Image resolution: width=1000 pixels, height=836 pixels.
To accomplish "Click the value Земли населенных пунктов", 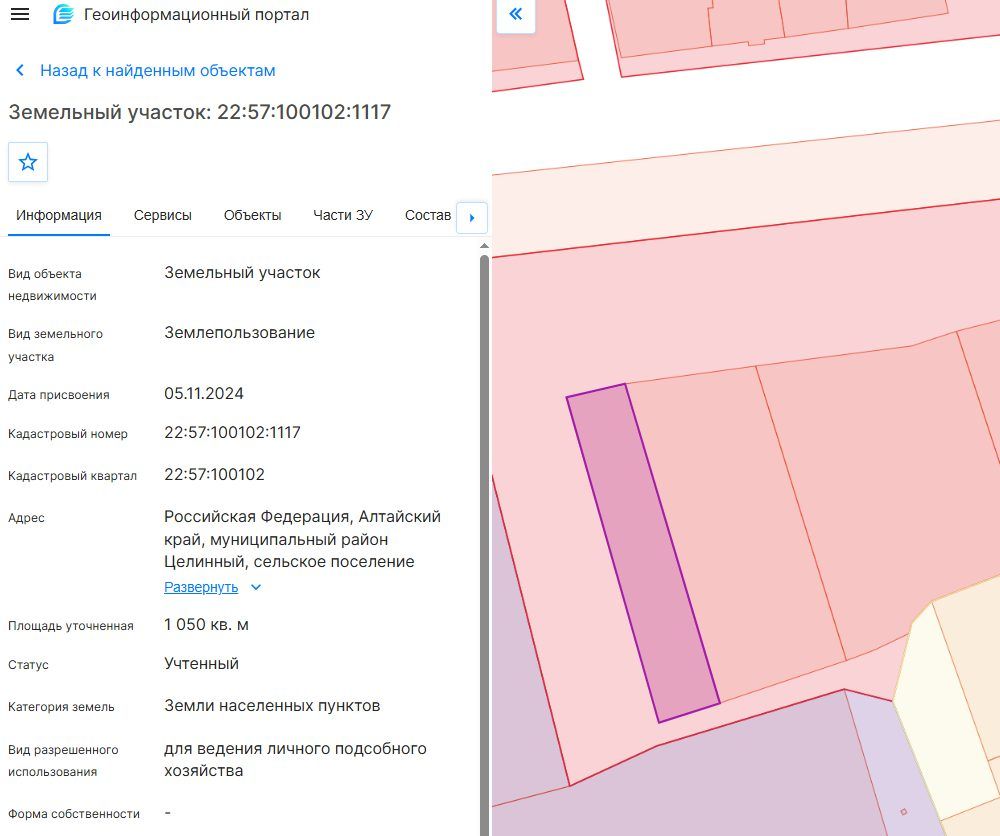I will pos(272,706).
